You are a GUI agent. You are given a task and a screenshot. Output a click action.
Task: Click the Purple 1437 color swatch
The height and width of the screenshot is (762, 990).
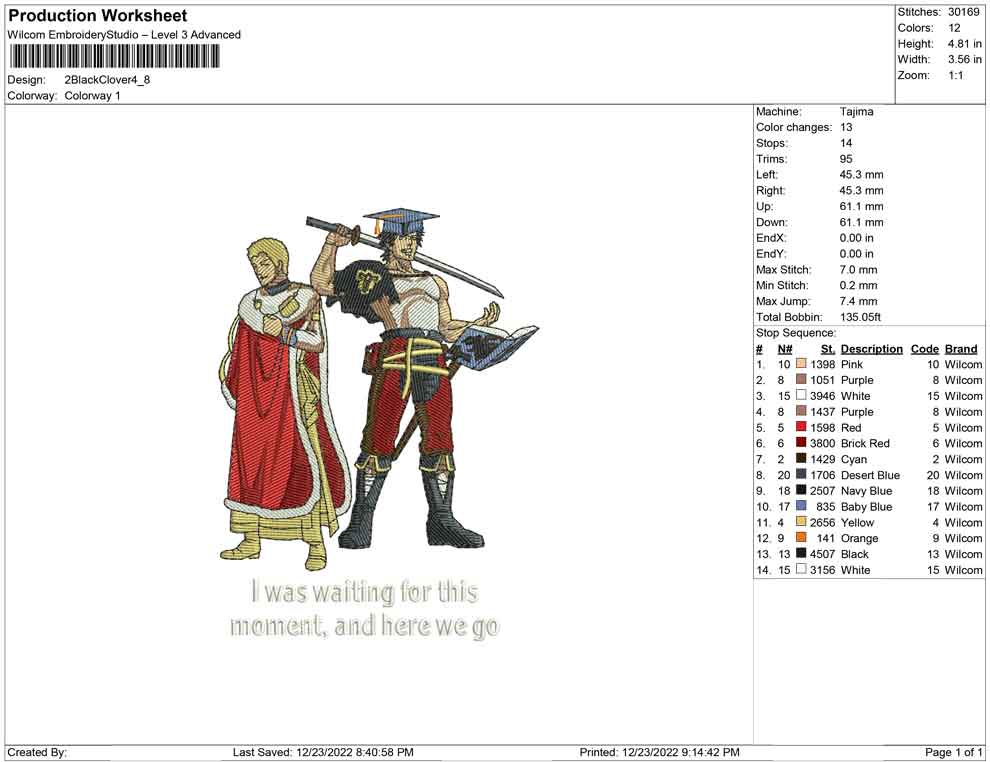[801, 411]
